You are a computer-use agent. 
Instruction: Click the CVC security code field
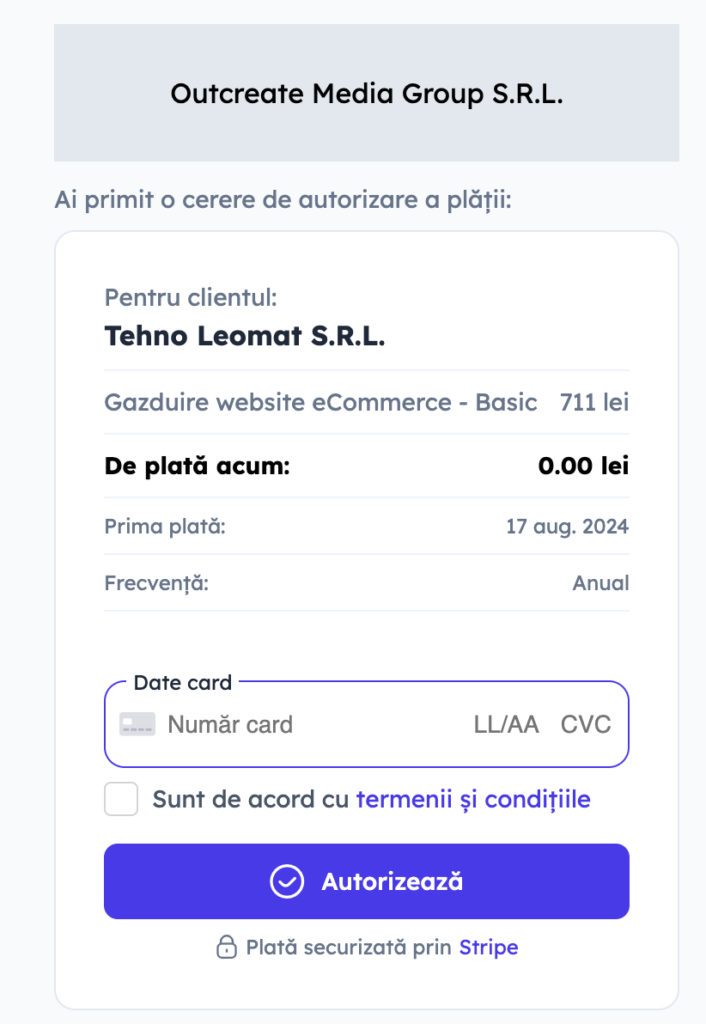click(x=585, y=725)
